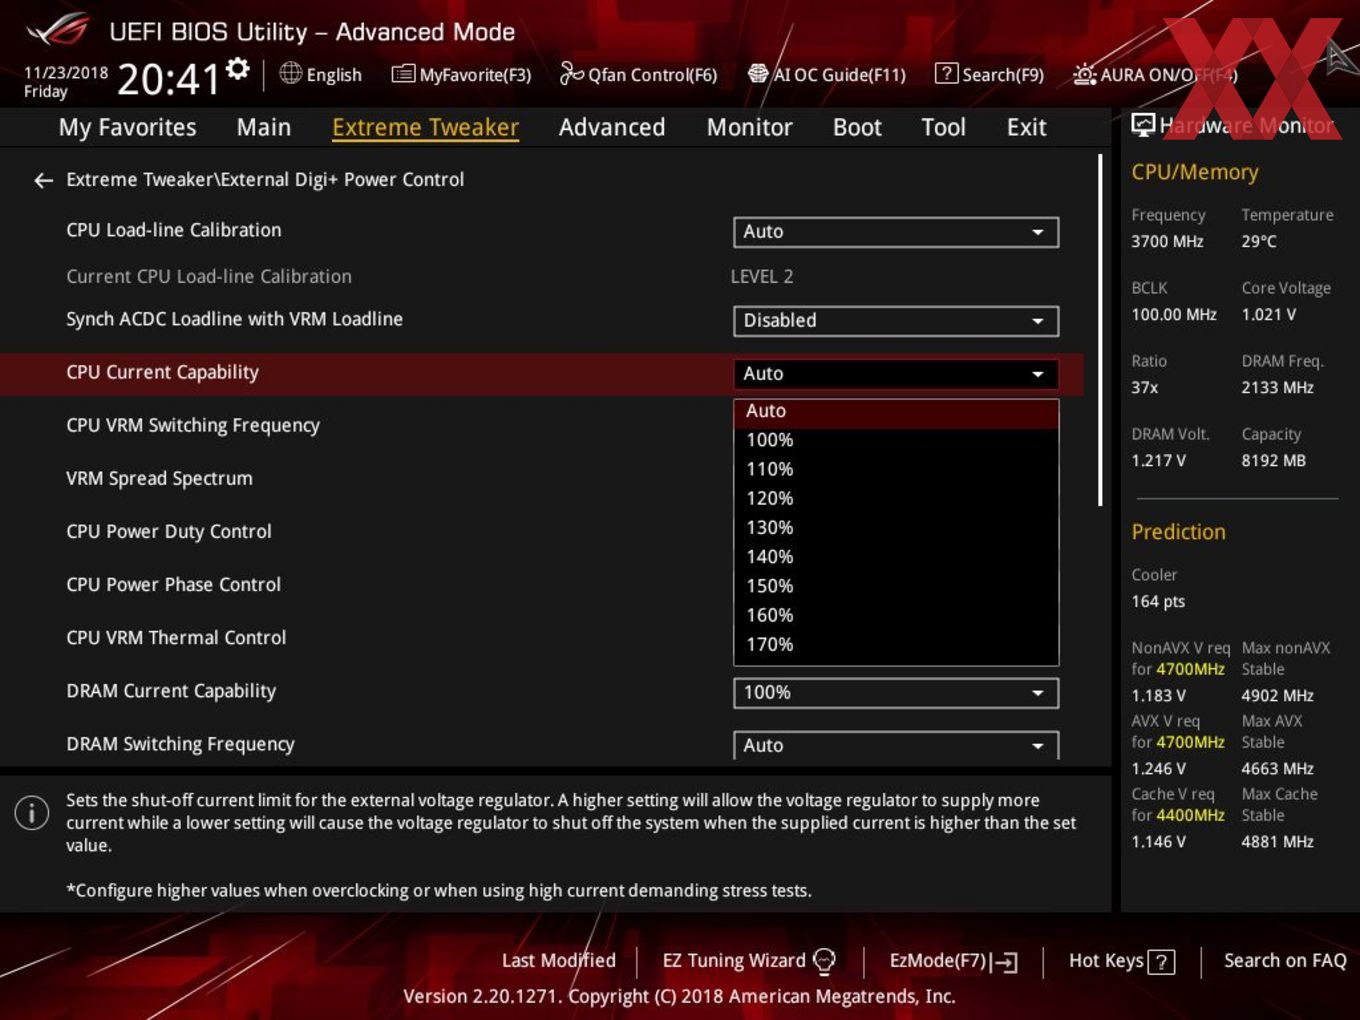Screen dimensions: 1360x1020
Task: Click the back arrow beside Extreme Tweaker path
Action: click(43, 180)
